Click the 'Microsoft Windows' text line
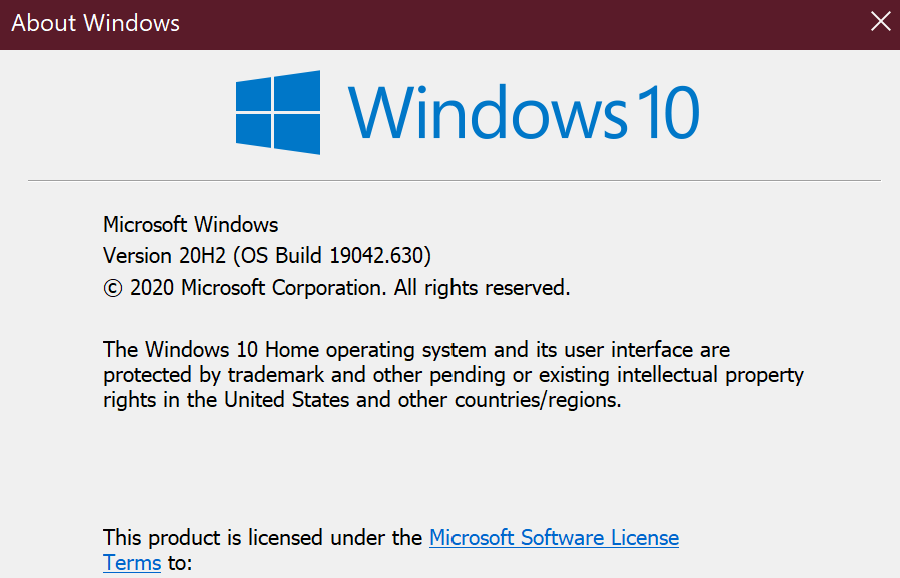 point(191,224)
